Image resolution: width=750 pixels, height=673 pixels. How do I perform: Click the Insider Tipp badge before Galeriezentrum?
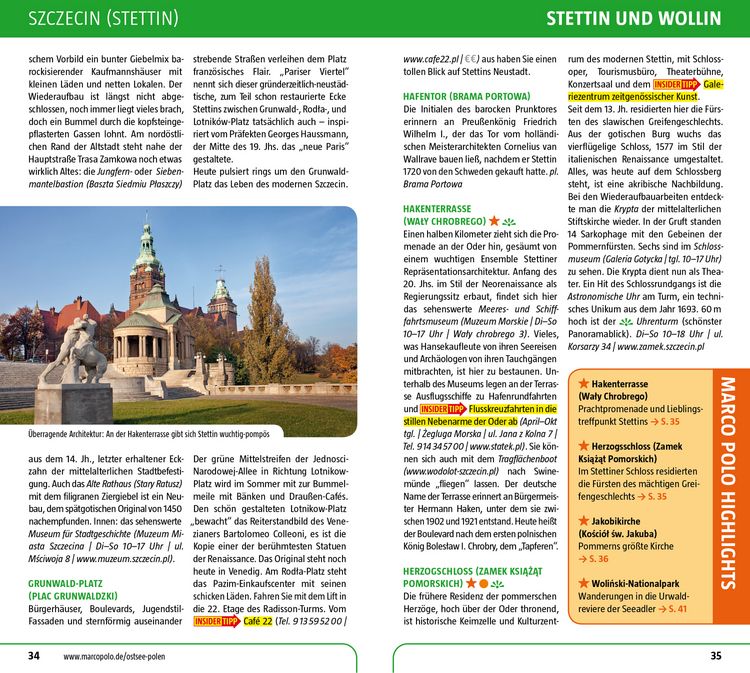point(677,85)
